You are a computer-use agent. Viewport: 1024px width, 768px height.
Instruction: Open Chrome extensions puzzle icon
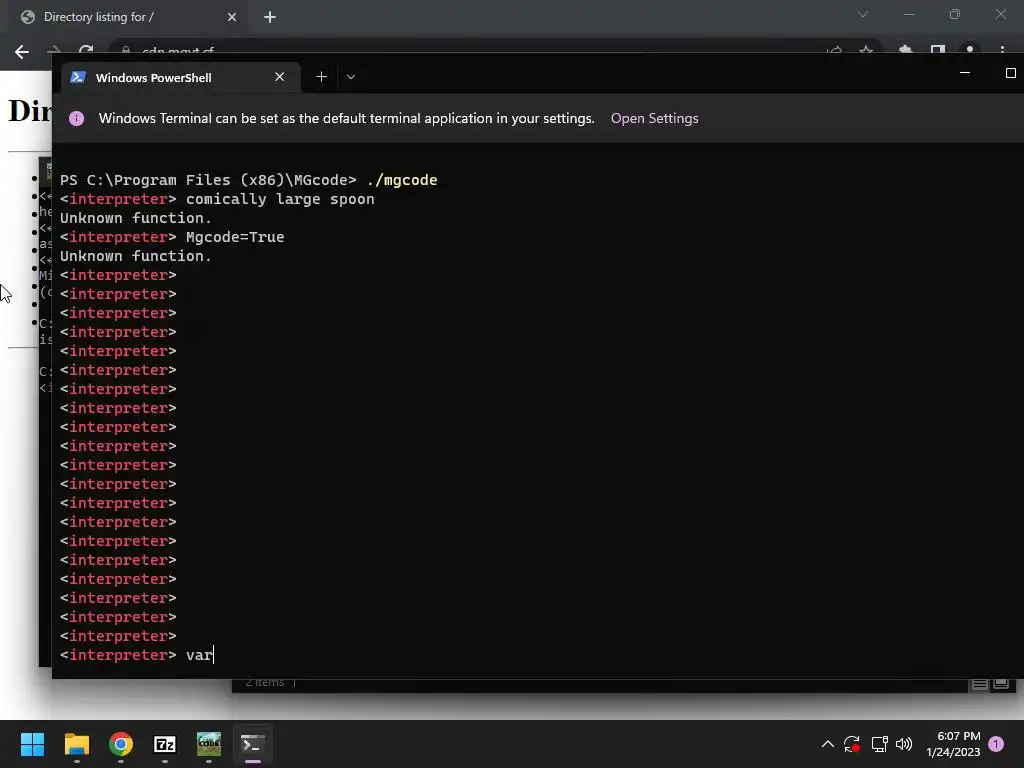(905, 50)
